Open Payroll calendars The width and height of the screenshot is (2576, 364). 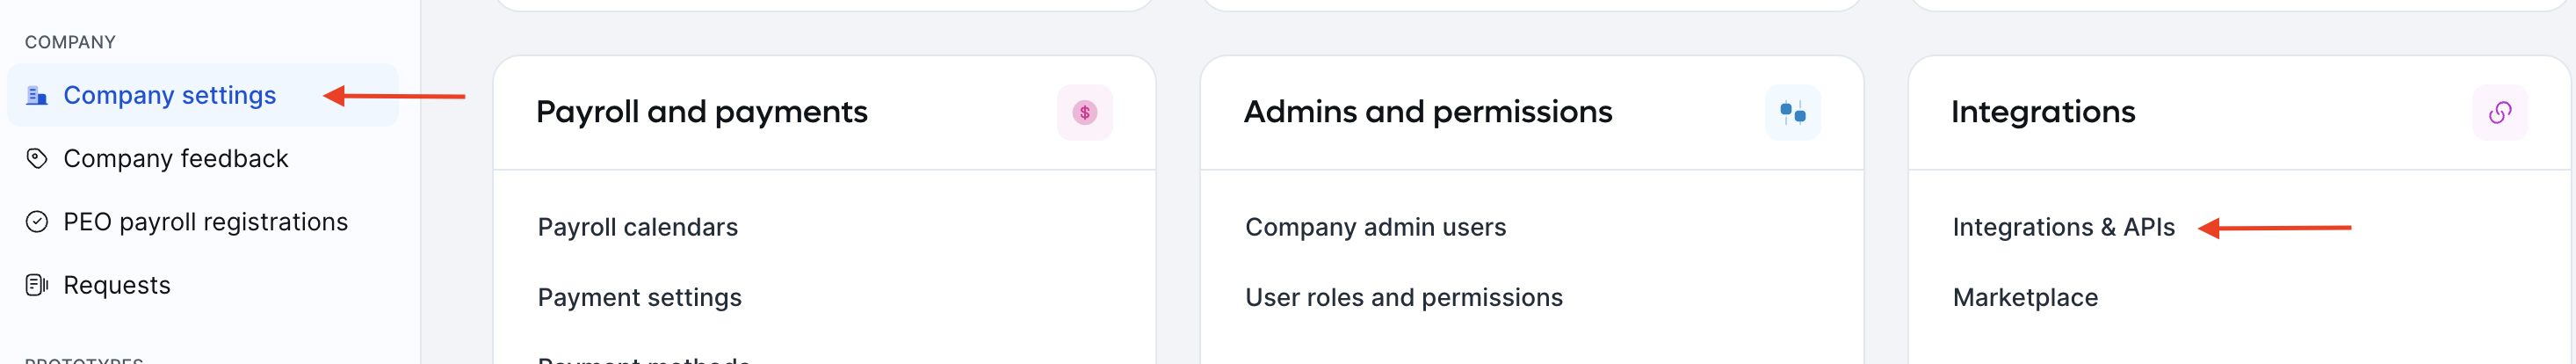[x=638, y=228]
